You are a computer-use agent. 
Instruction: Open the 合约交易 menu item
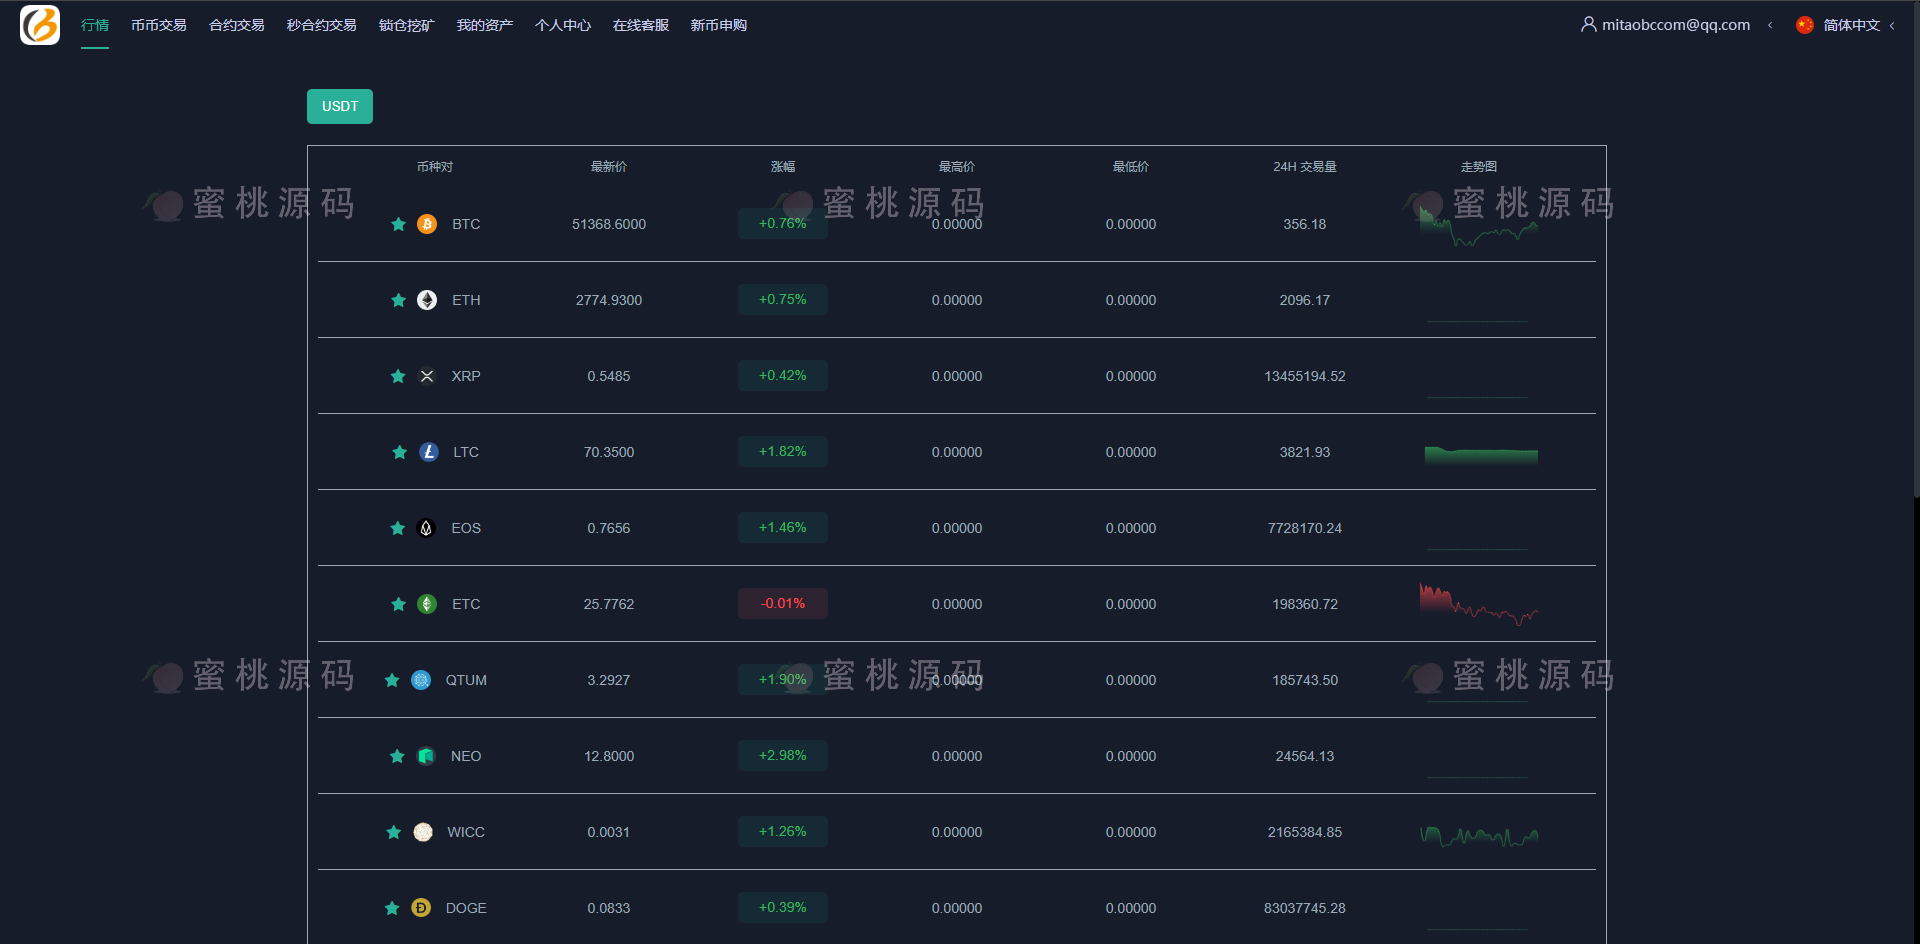pos(237,25)
